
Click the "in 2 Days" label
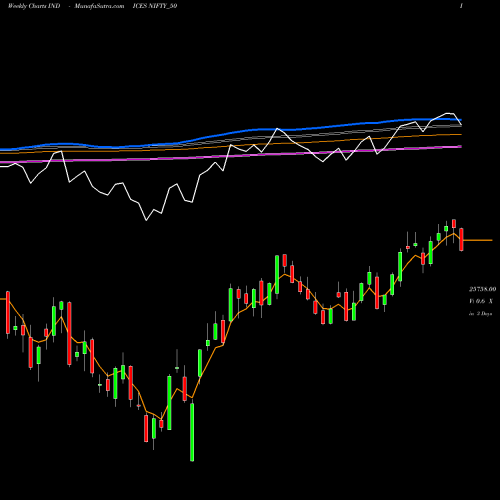click(x=480, y=314)
